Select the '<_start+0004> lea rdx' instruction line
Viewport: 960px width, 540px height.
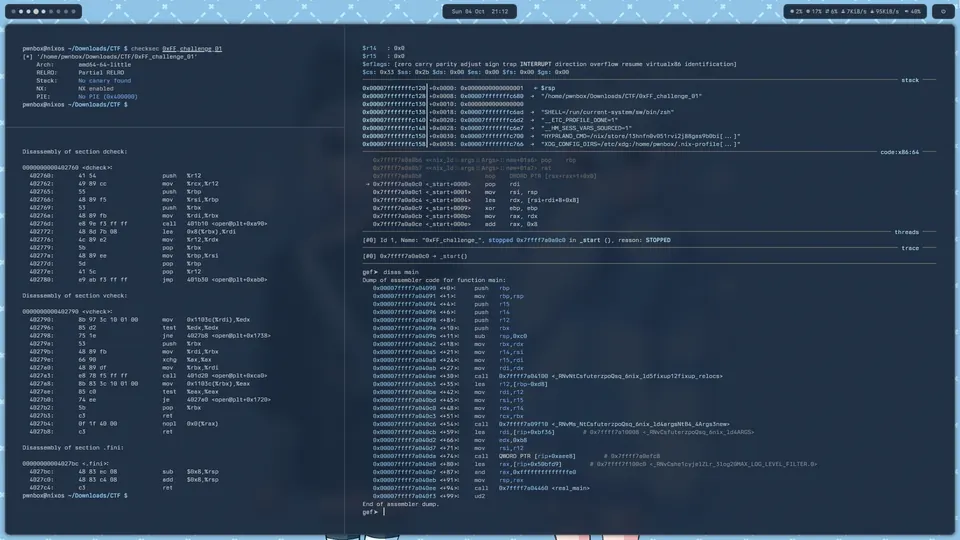[x=476, y=200]
